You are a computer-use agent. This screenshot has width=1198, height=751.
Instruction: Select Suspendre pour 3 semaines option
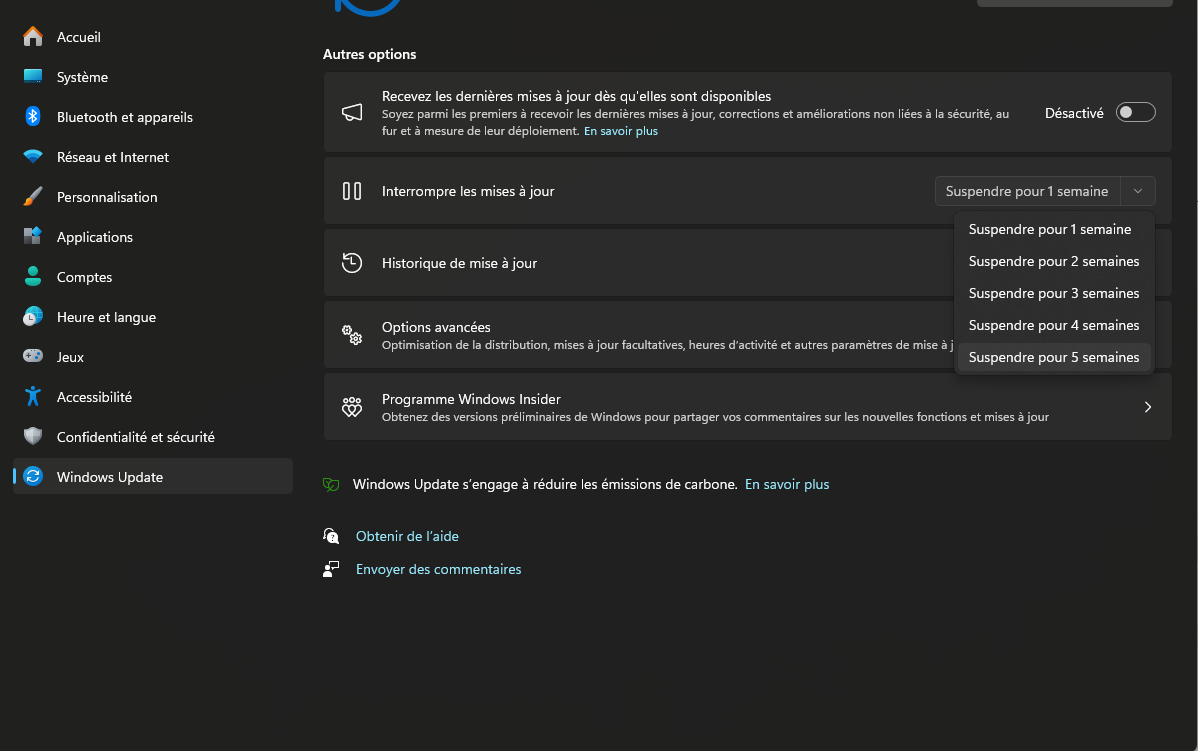tap(1054, 293)
